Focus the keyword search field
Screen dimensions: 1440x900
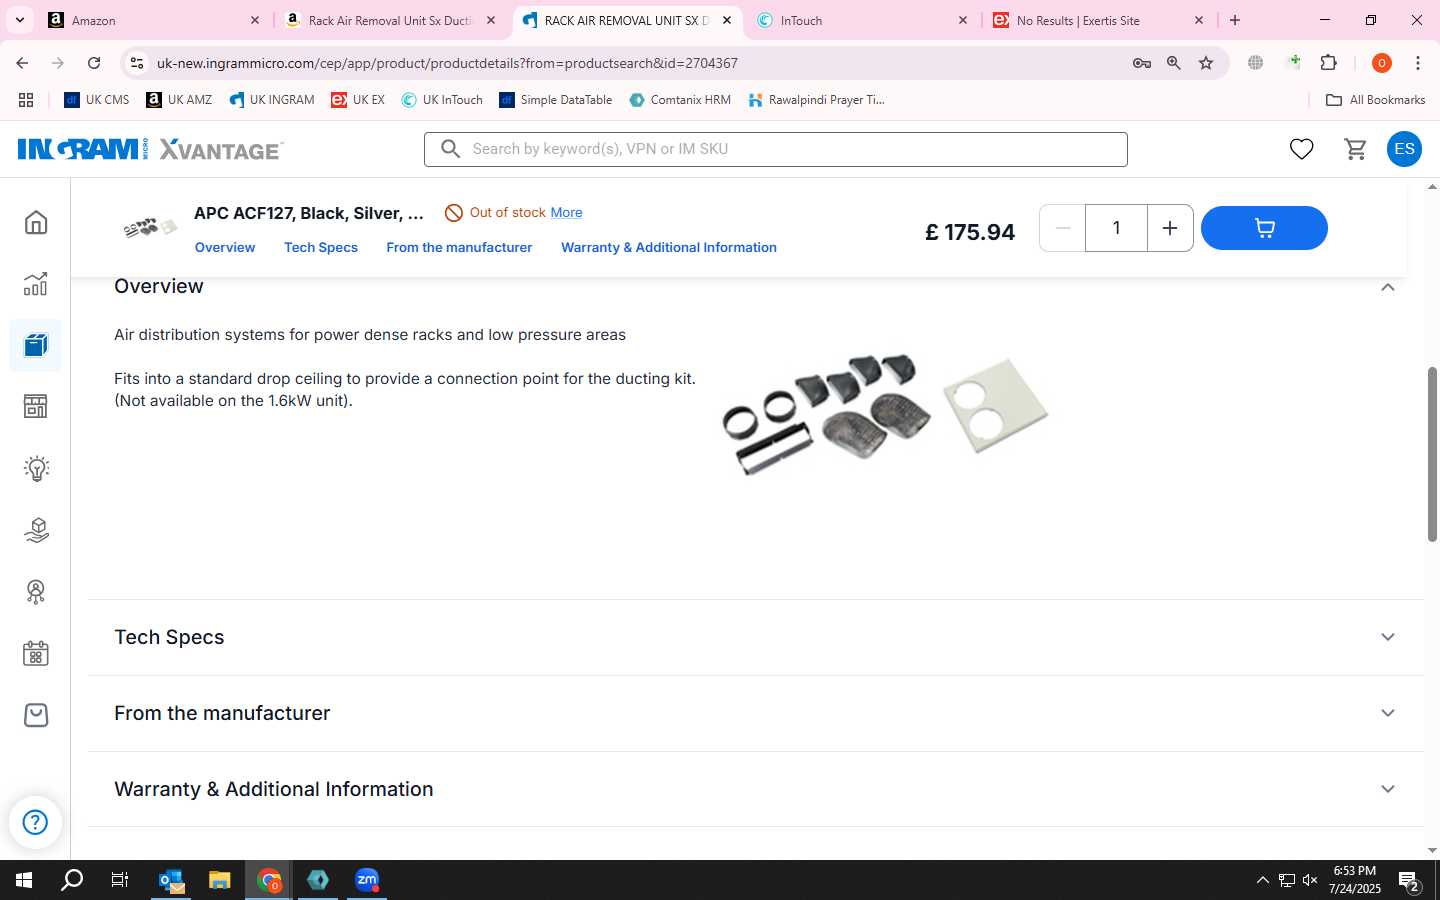(x=776, y=149)
